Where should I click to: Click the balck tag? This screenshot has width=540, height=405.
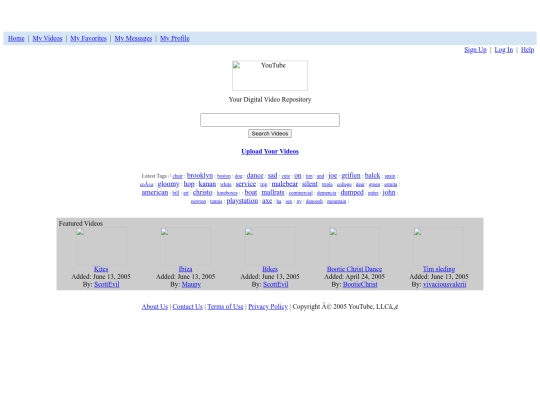(372, 175)
